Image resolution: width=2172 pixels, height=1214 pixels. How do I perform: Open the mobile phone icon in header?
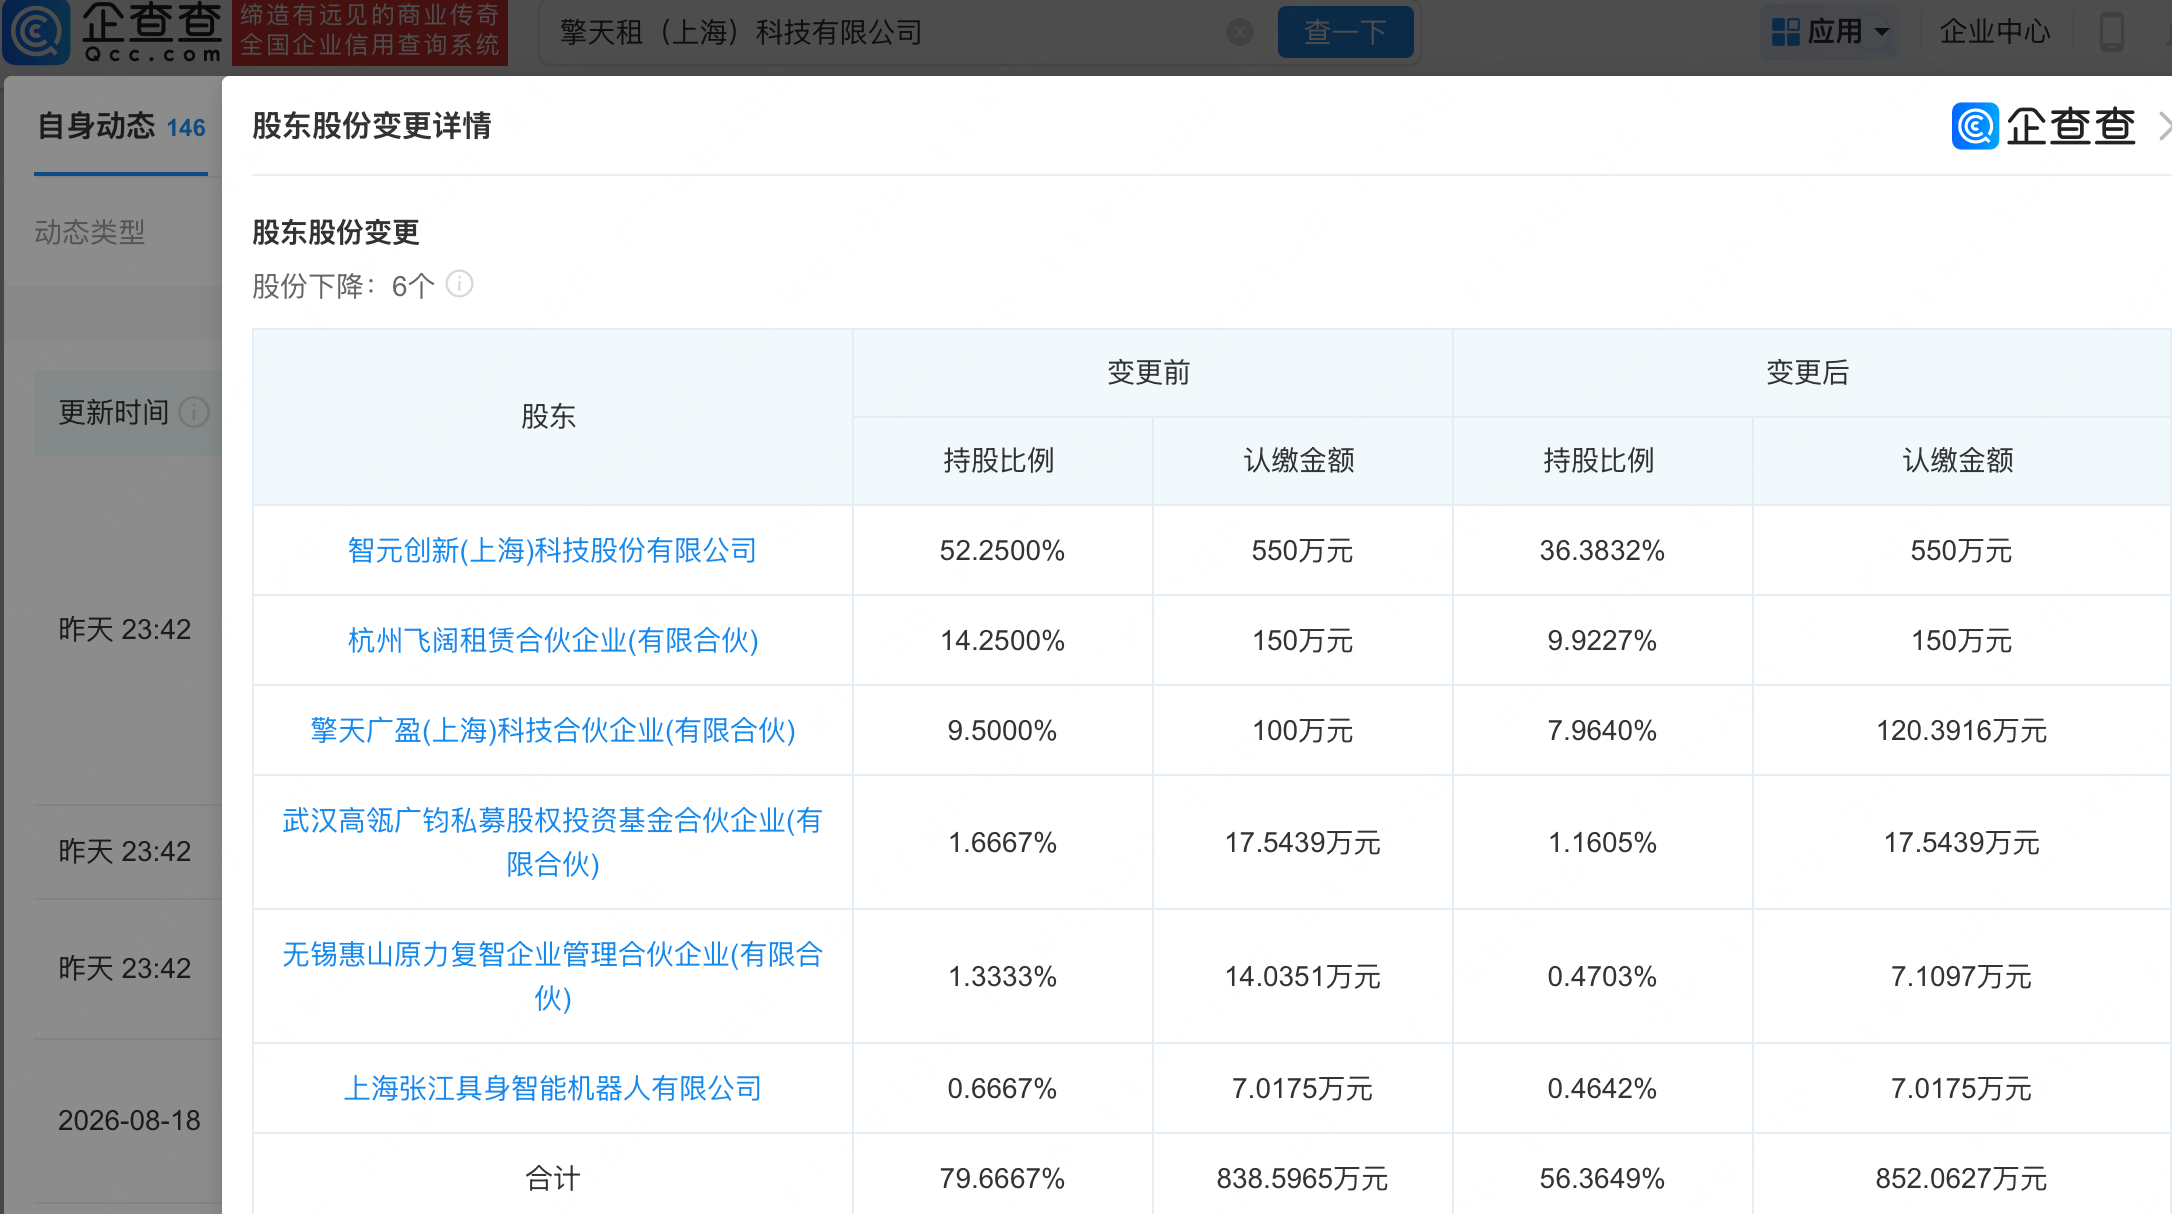[x=2111, y=32]
